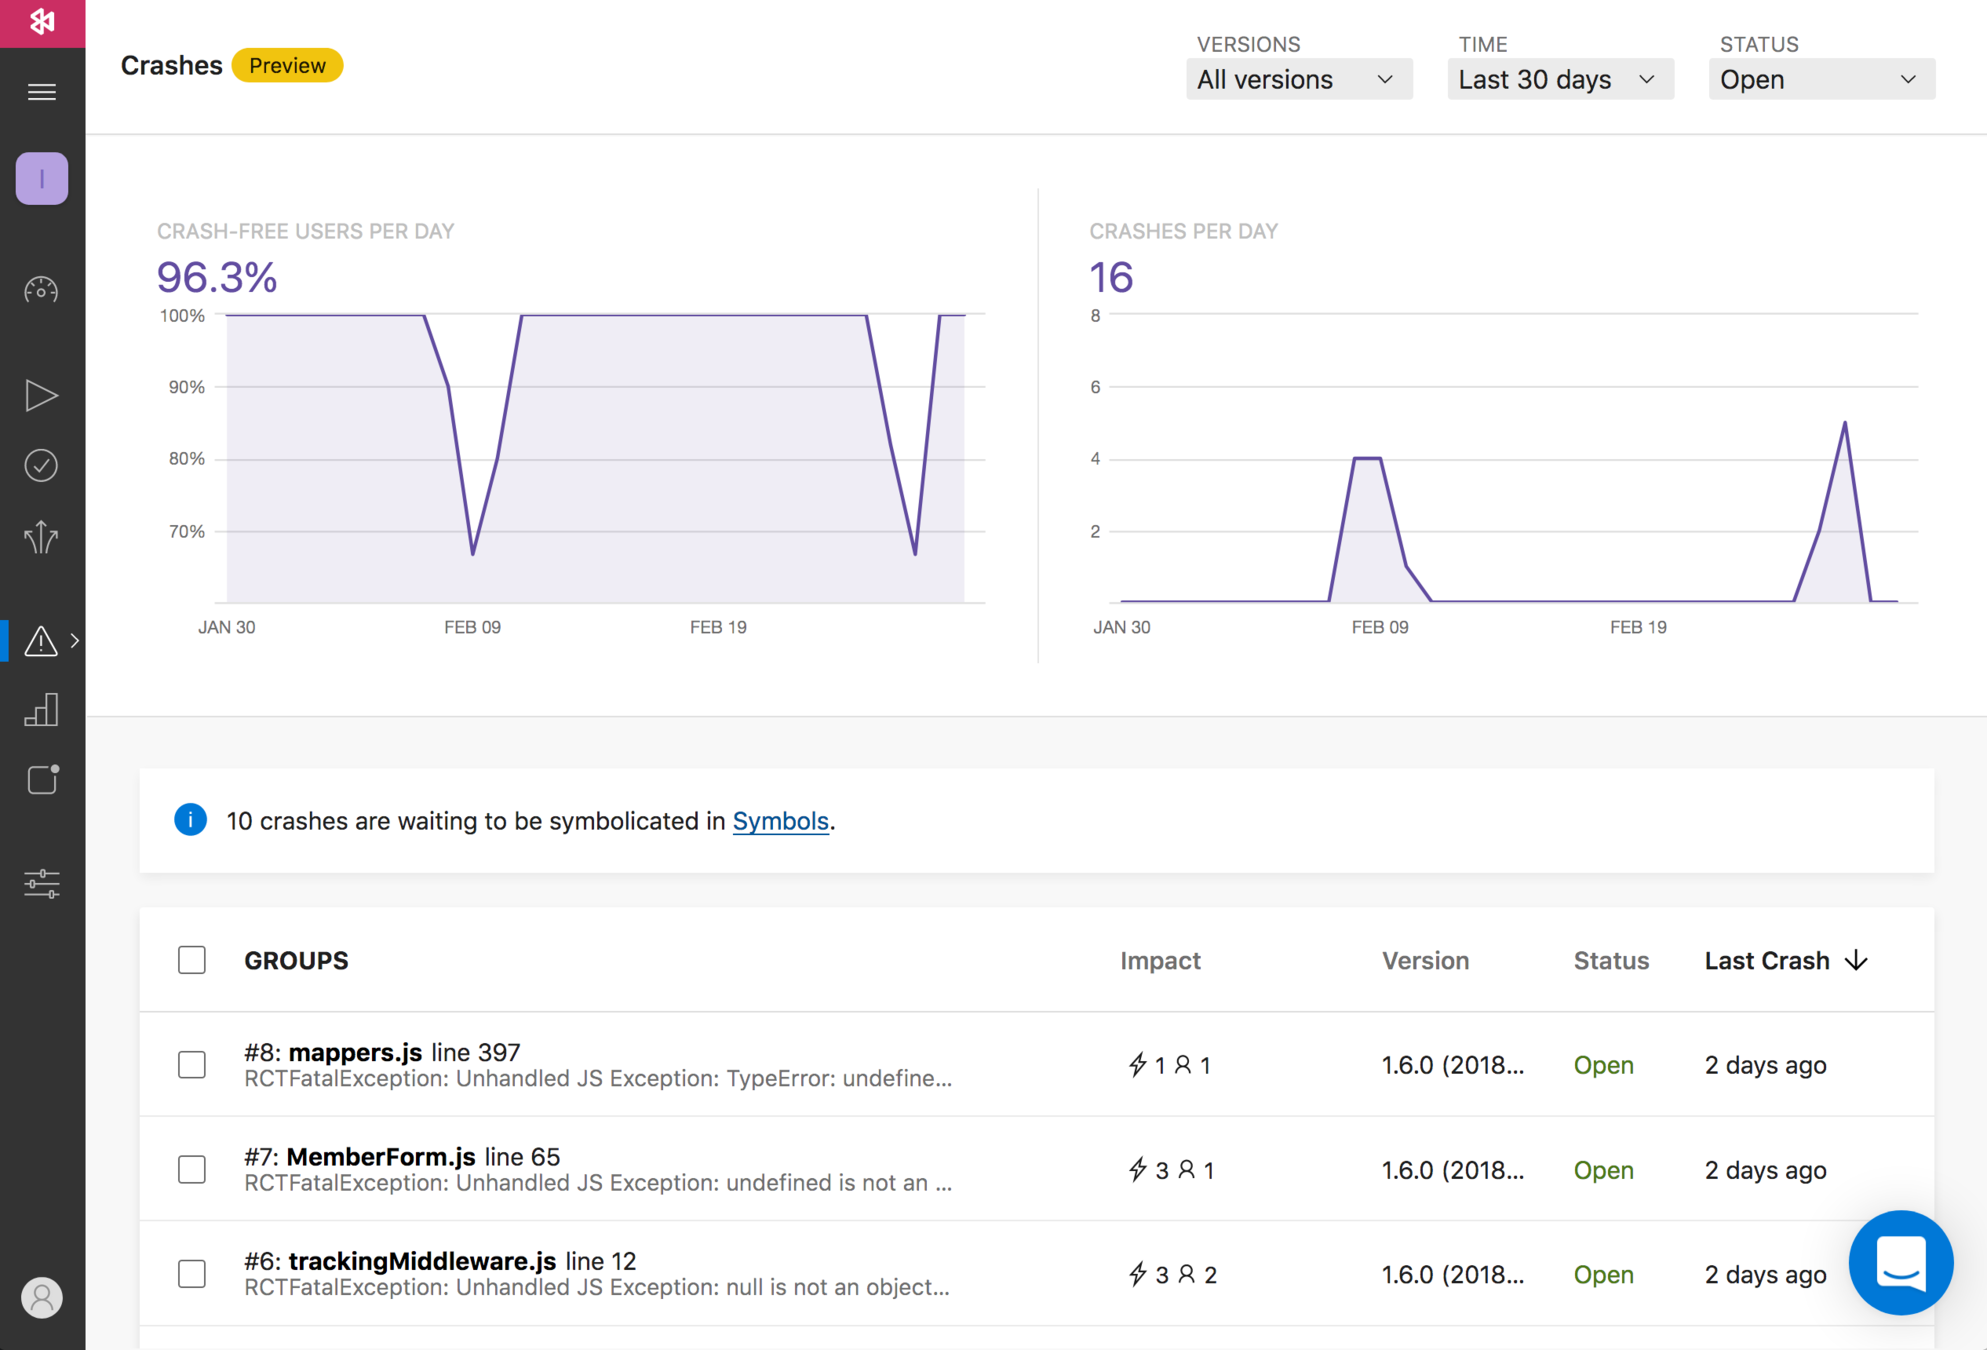Image resolution: width=1987 pixels, height=1350 pixels.
Task: Click the Impact column header
Action: [1159, 960]
